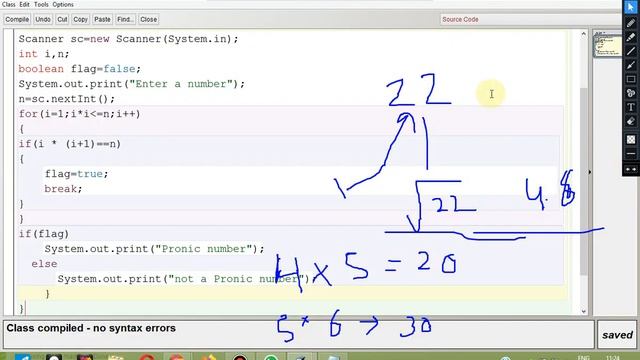Open the Edit menu
Screen dimensions: 640x360
tap(24, 4)
